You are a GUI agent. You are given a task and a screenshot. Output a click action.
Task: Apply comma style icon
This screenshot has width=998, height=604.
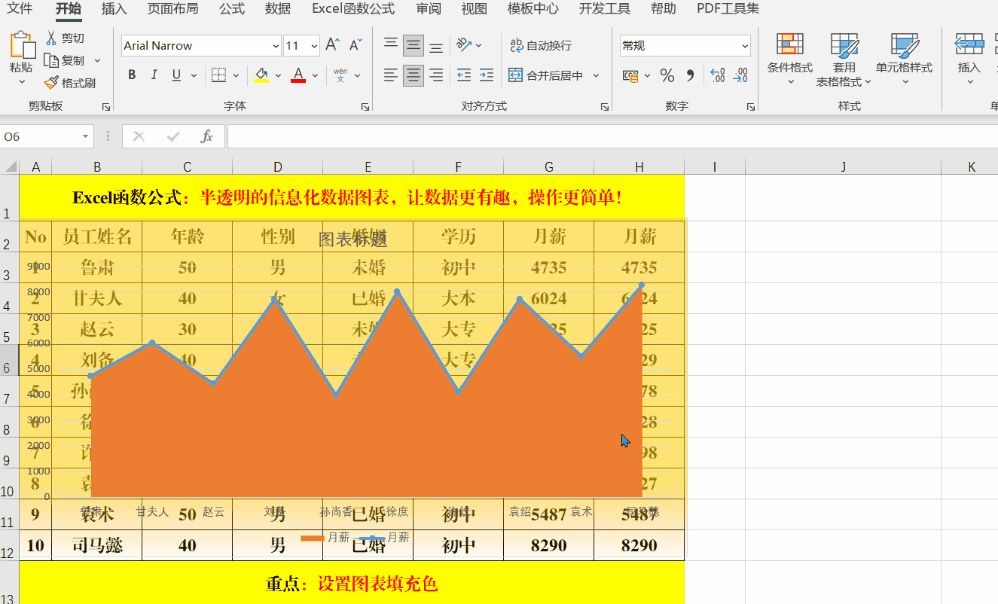pos(691,76)
